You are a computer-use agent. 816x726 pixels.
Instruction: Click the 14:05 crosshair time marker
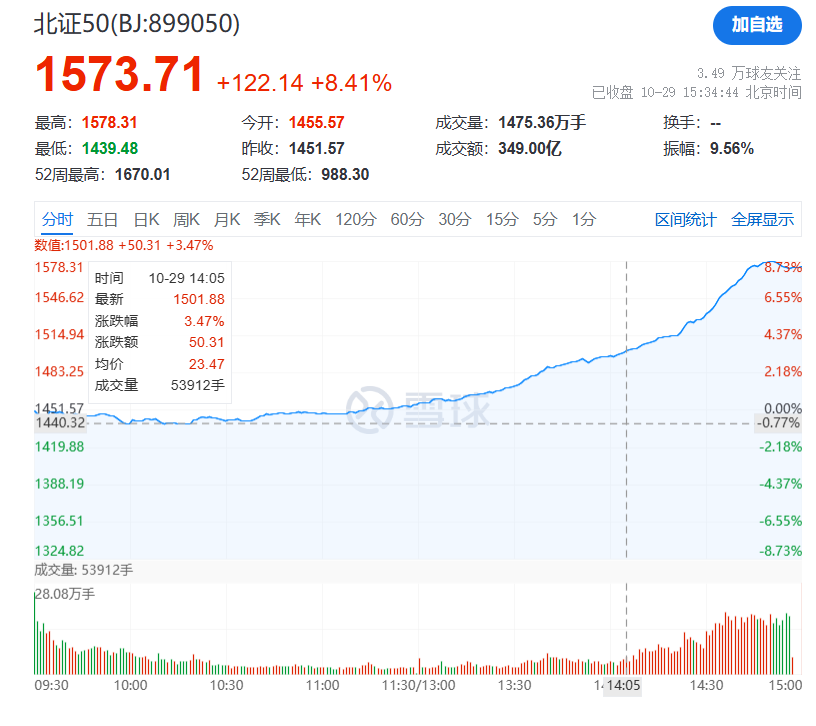click(x=626, y=686)
